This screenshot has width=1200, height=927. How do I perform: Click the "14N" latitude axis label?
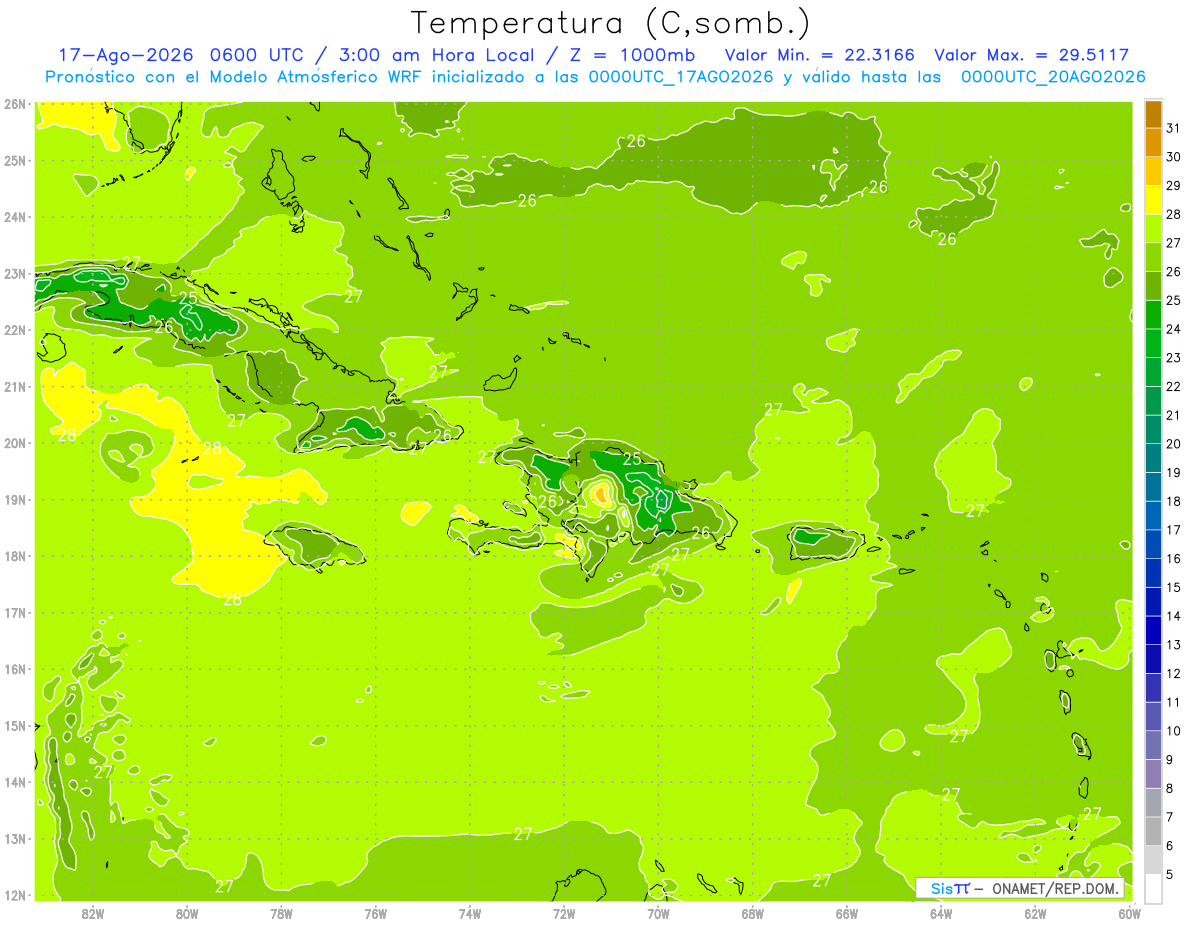point(14,782)
